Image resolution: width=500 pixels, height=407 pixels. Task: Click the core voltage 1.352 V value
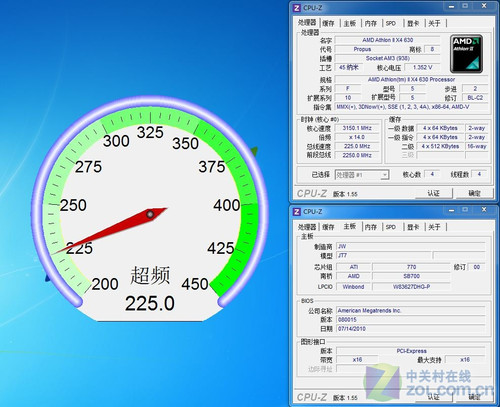422,67
